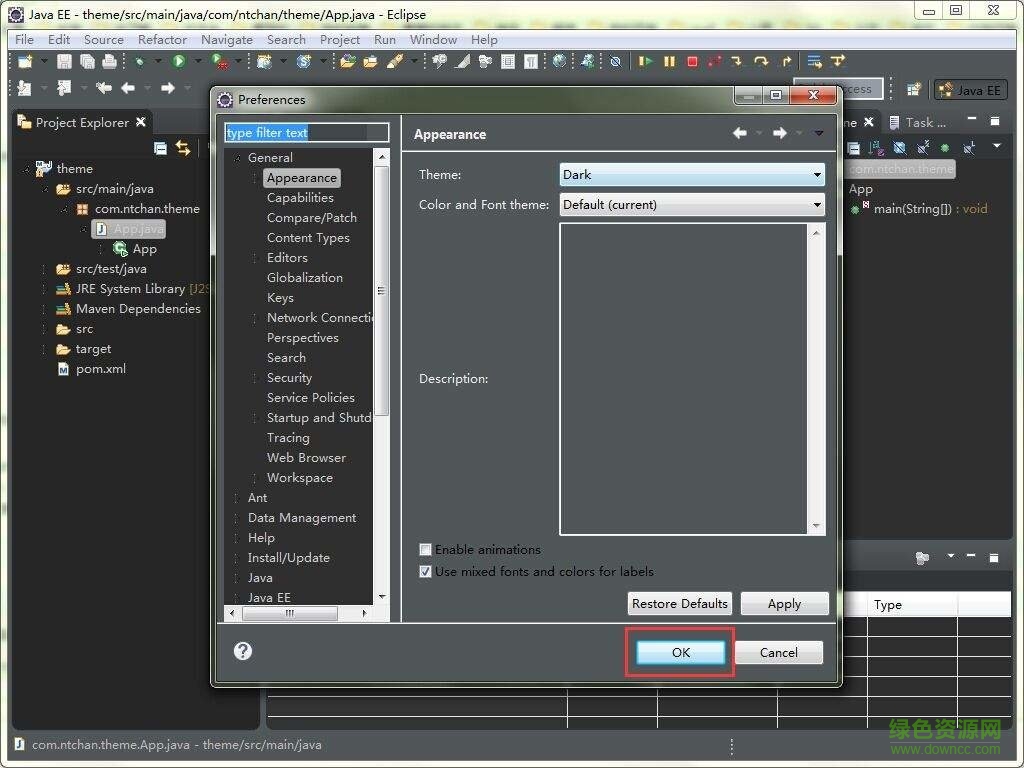The width and height of the screenshot is (1024, 768).
Task: Select the Java EE perspective button
Action: point(969,90)
